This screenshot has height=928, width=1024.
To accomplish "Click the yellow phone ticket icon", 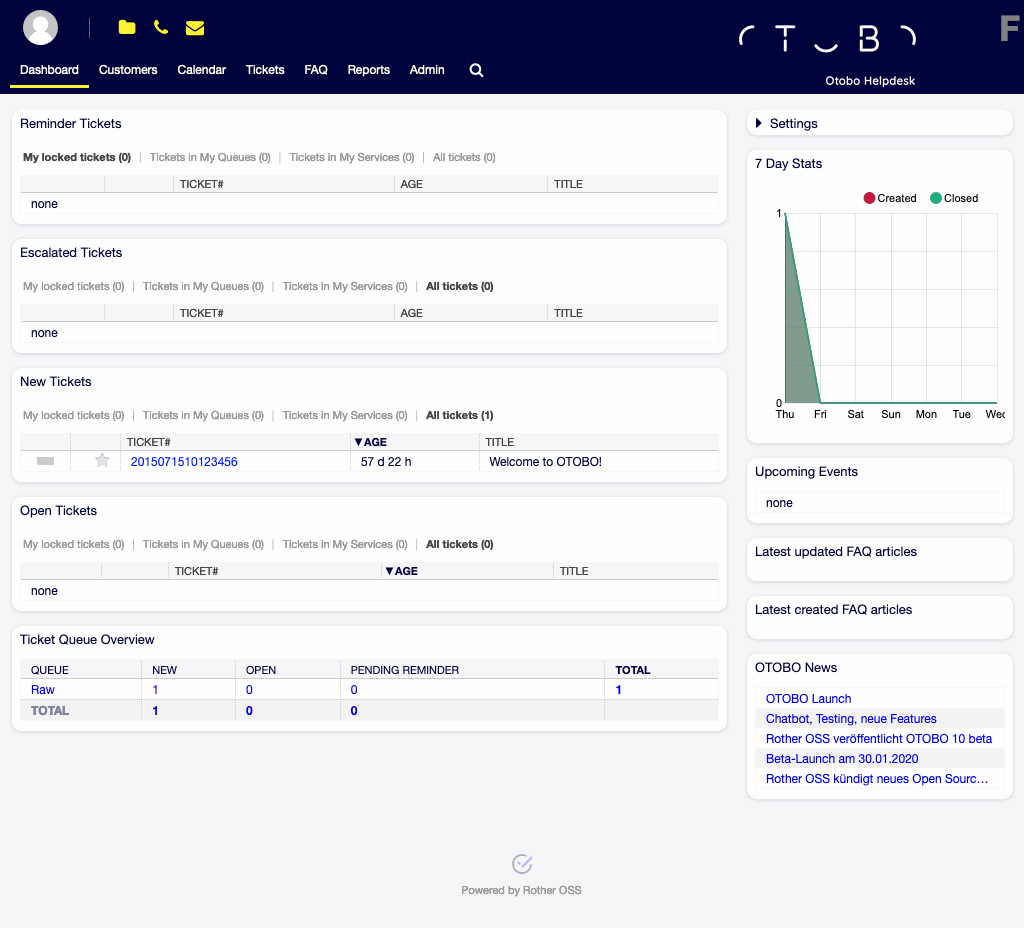I will (161, 27).
